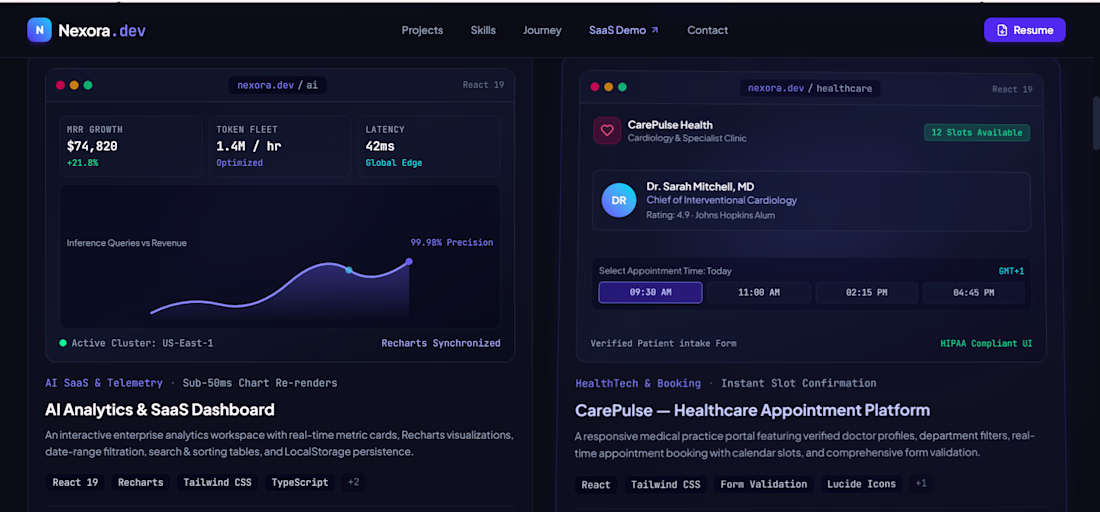The width and height of the screenshot is (1100, 512).
Task: Click Verified Patient intake Form text
Action: pos(664,344)
